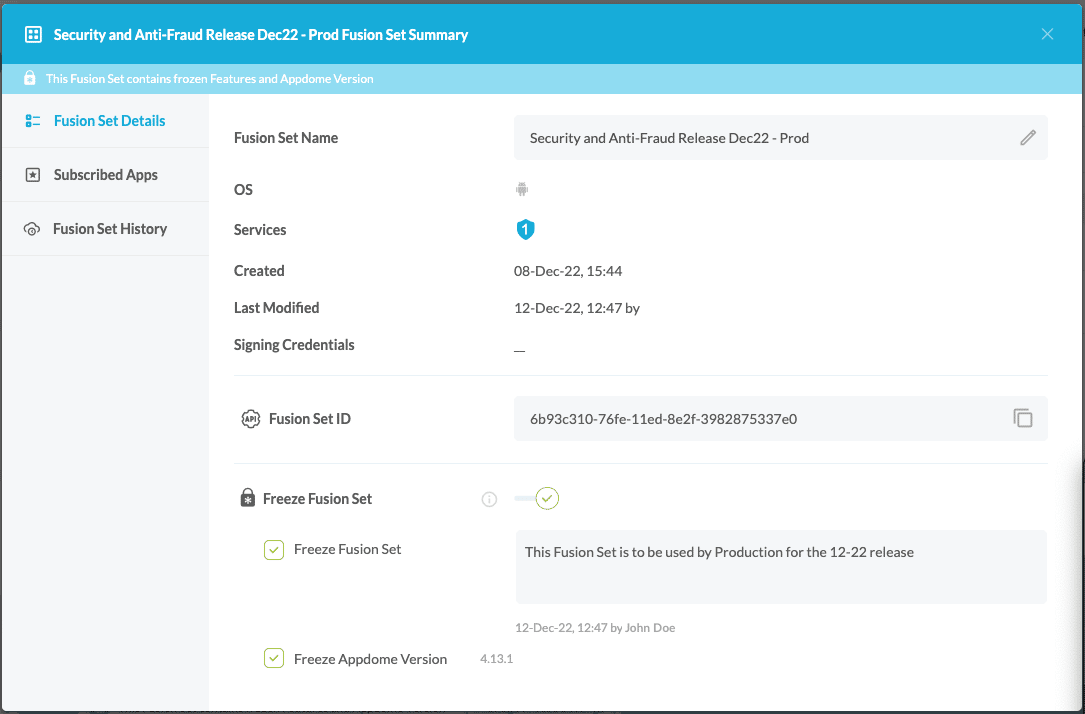Screen dimensions: 1085x714
Task: Uncheck the Freeze Fusion Set checkbox
Action: (273, 549)
